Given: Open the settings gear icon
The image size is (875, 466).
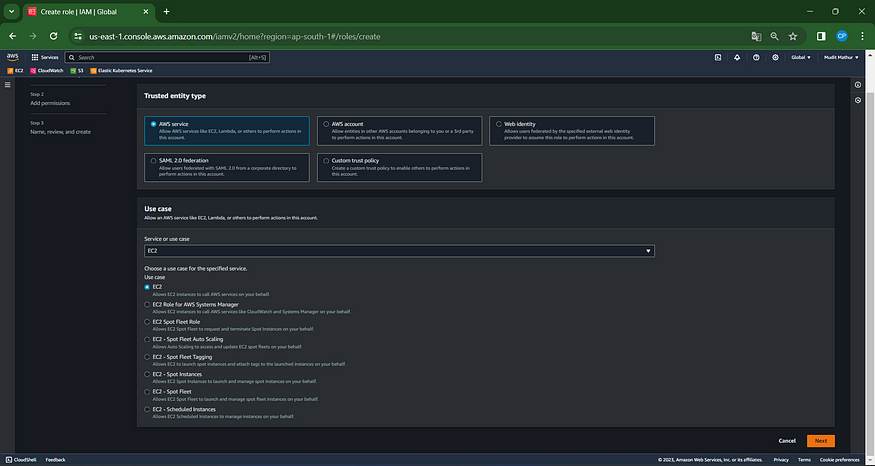Looking at the screenshot, I should (x=775, y=57).
